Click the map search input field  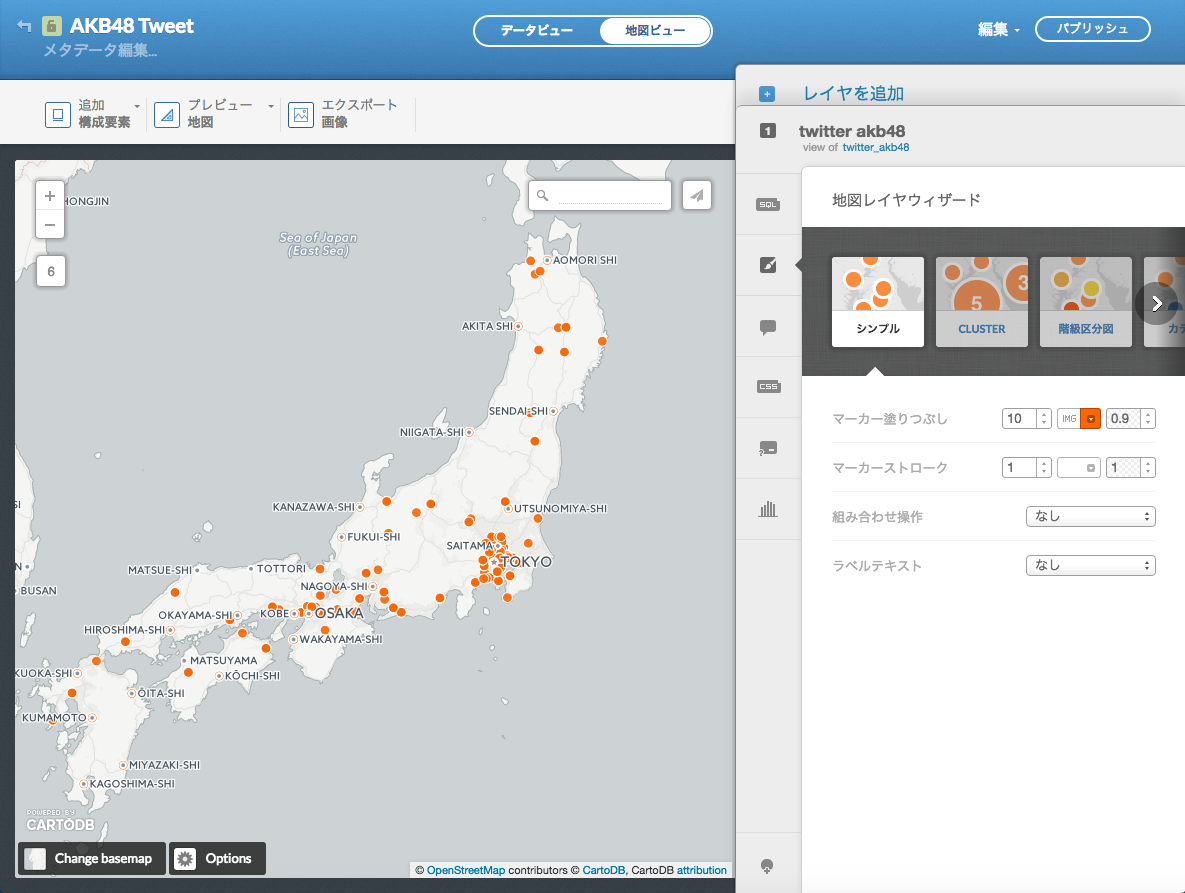click(611, 196)
